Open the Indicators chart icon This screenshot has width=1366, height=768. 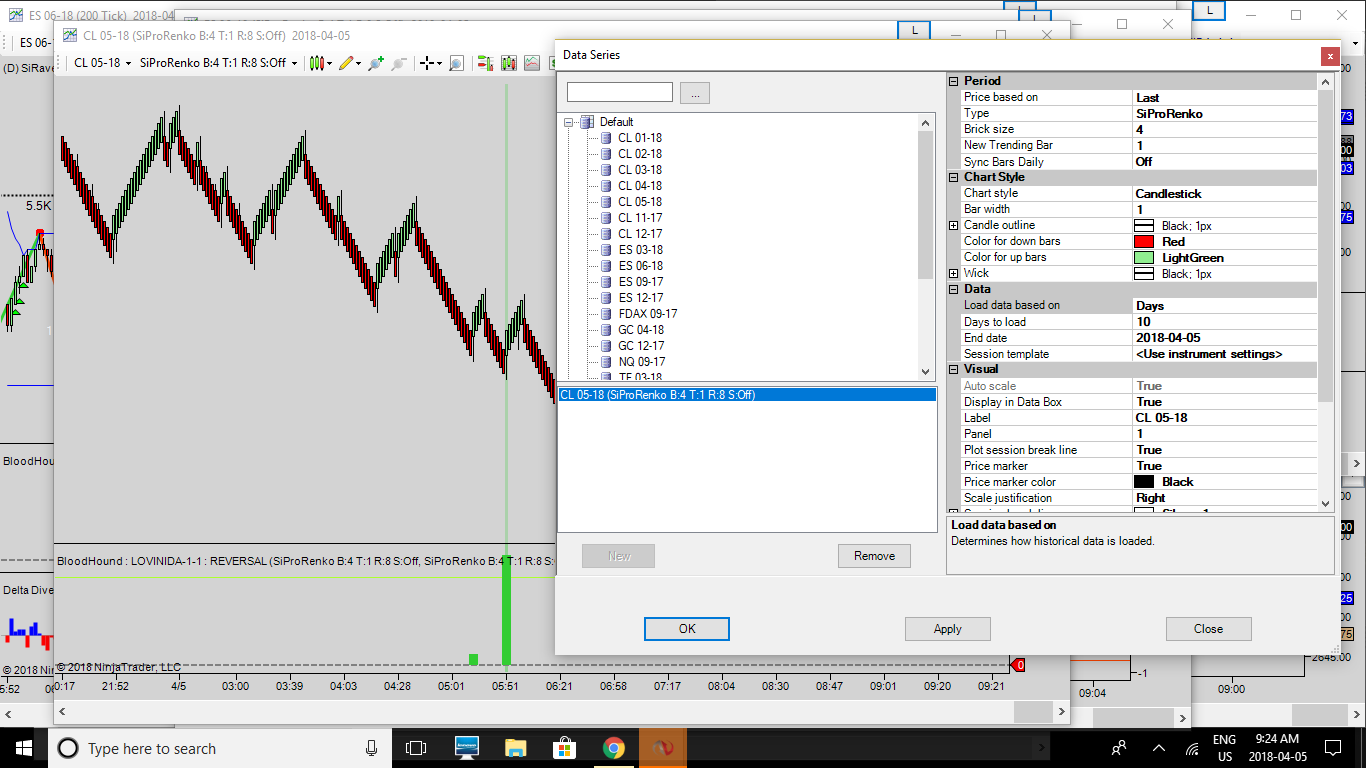[x=532, y=63]
